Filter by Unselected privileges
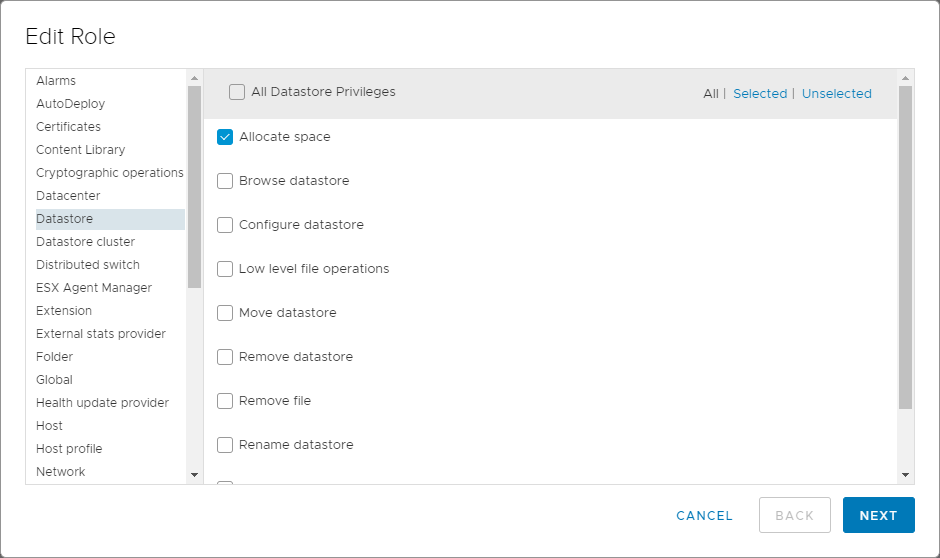 click(x=836, y=93)
